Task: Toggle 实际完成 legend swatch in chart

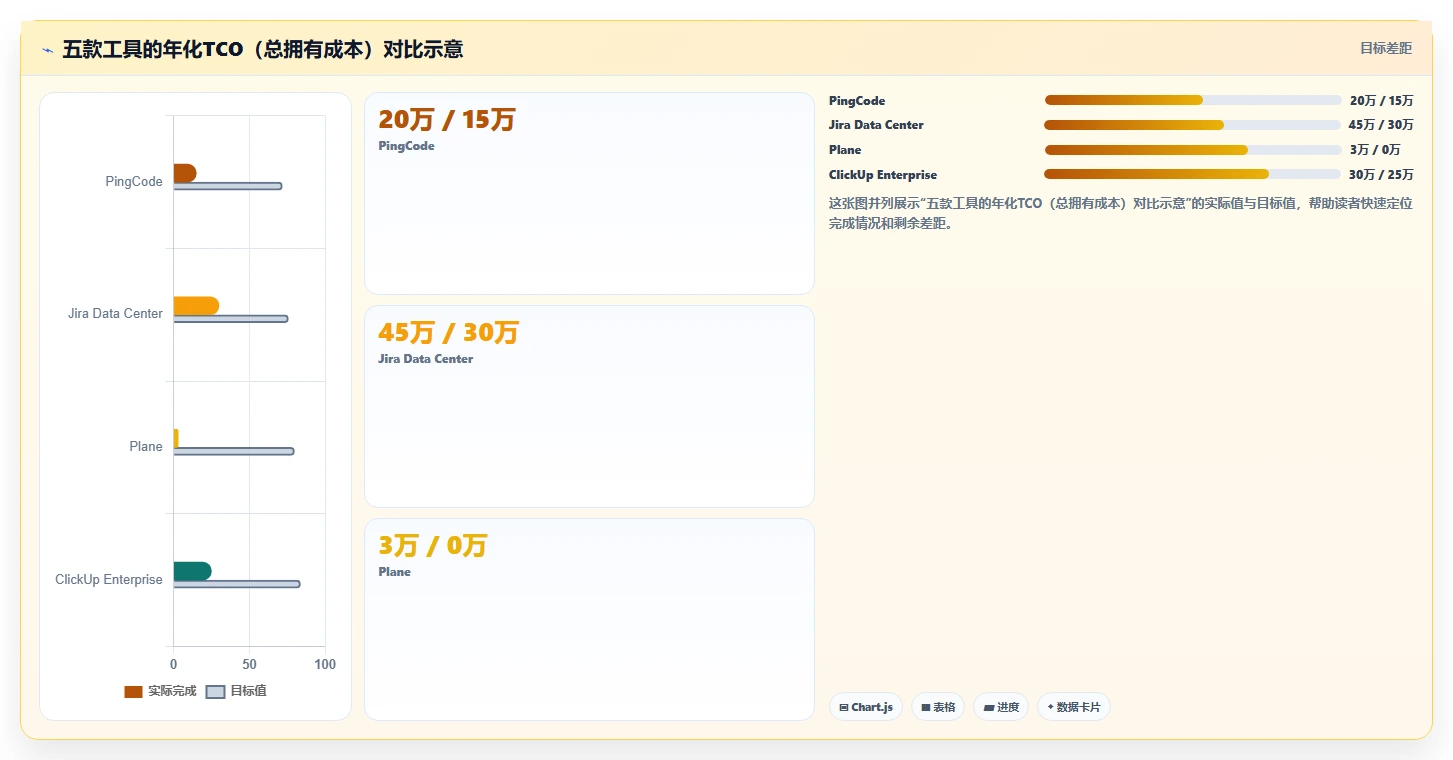Action: (x=133, y=691)
